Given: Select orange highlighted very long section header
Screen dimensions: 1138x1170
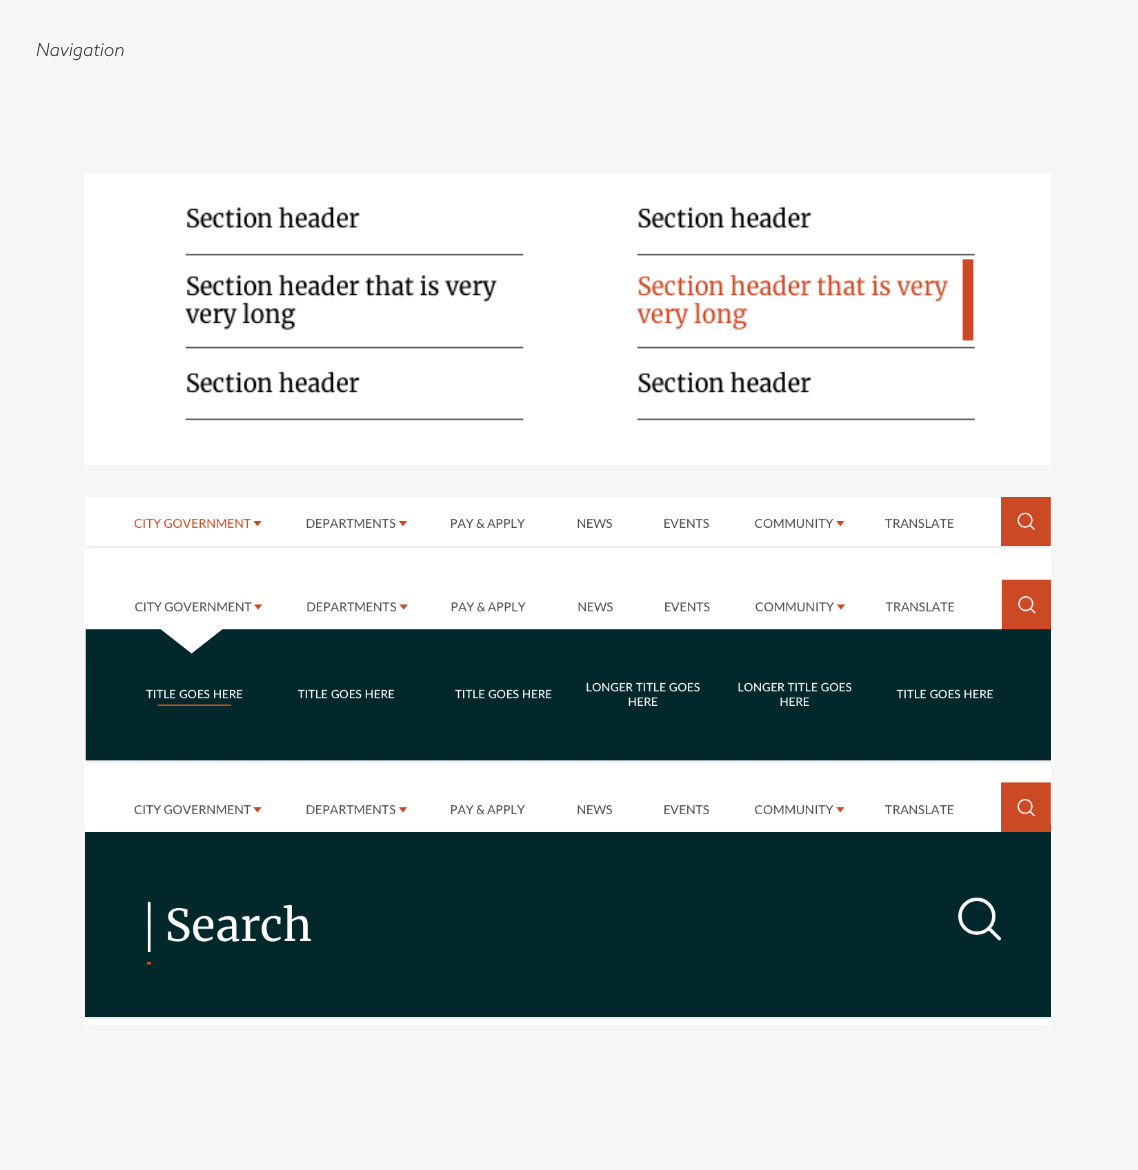Looking at the screenshot, I should click(792, 300).
